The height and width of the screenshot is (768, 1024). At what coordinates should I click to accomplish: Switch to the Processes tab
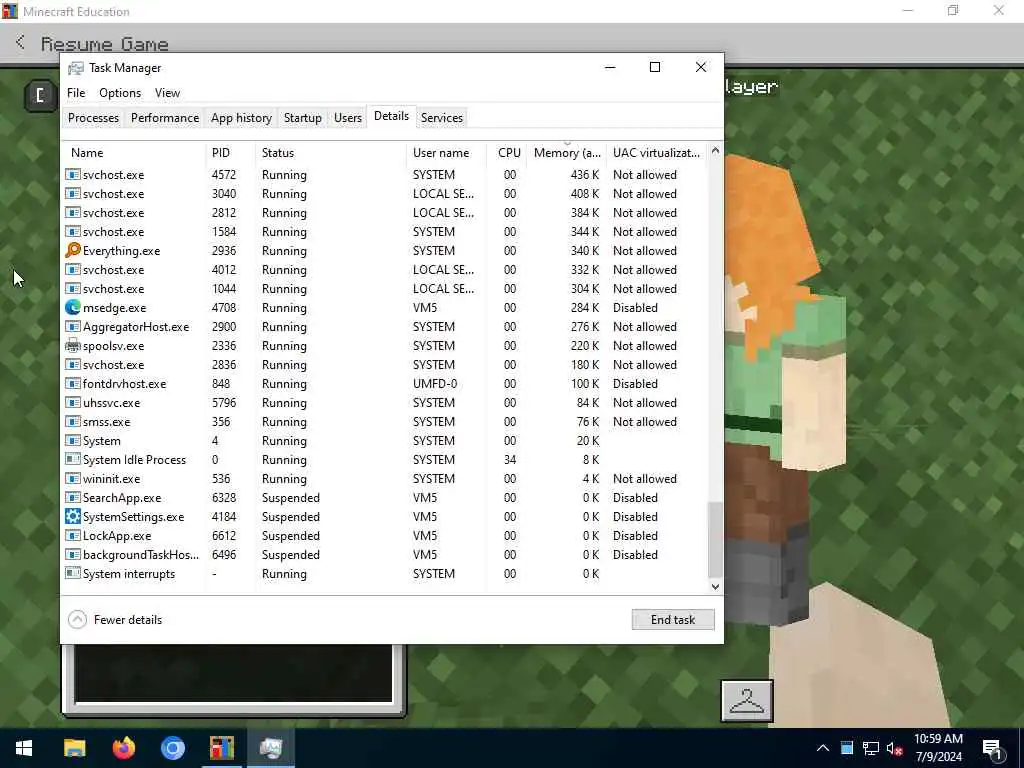pos(93,118)
